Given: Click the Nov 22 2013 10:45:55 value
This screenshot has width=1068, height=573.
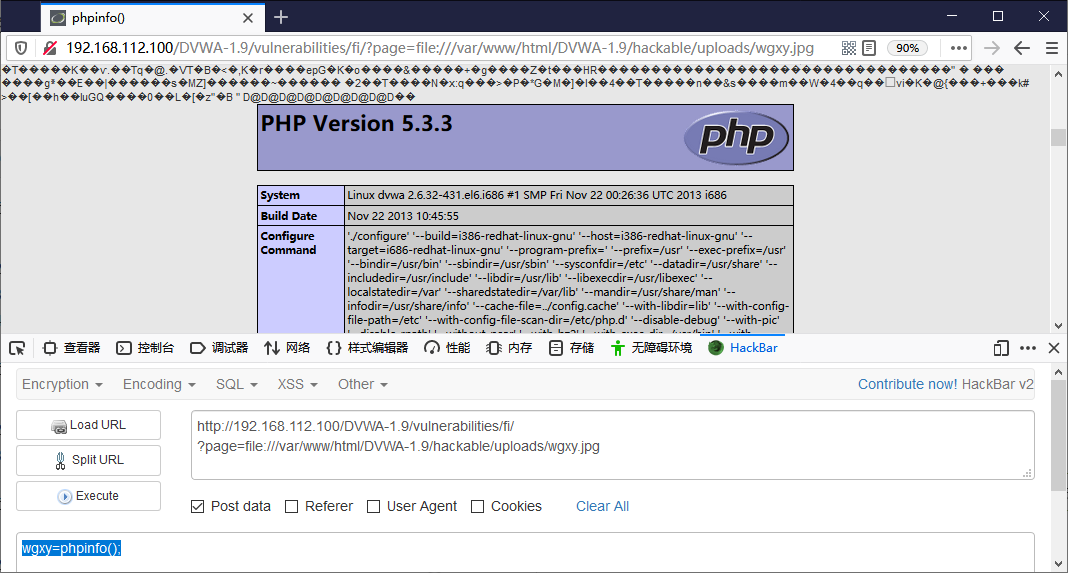Looking at the screenshot, I should click(403, 216).
